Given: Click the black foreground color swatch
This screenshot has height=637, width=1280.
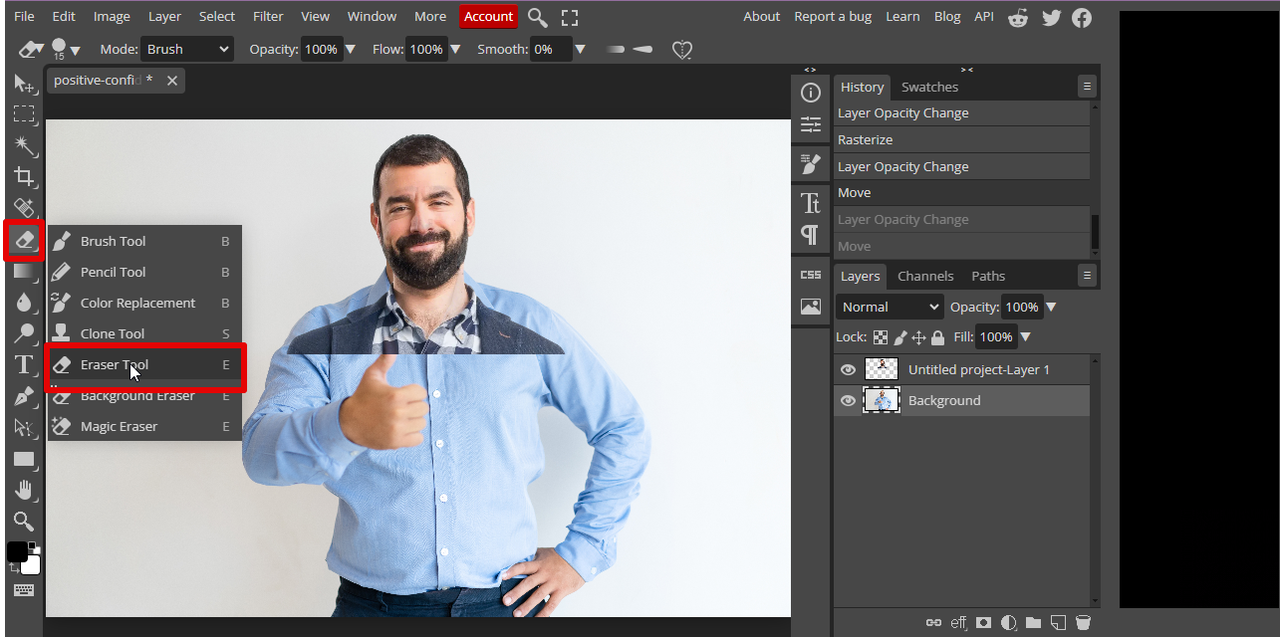Looking at the screenshot, I should click(17, 552).
